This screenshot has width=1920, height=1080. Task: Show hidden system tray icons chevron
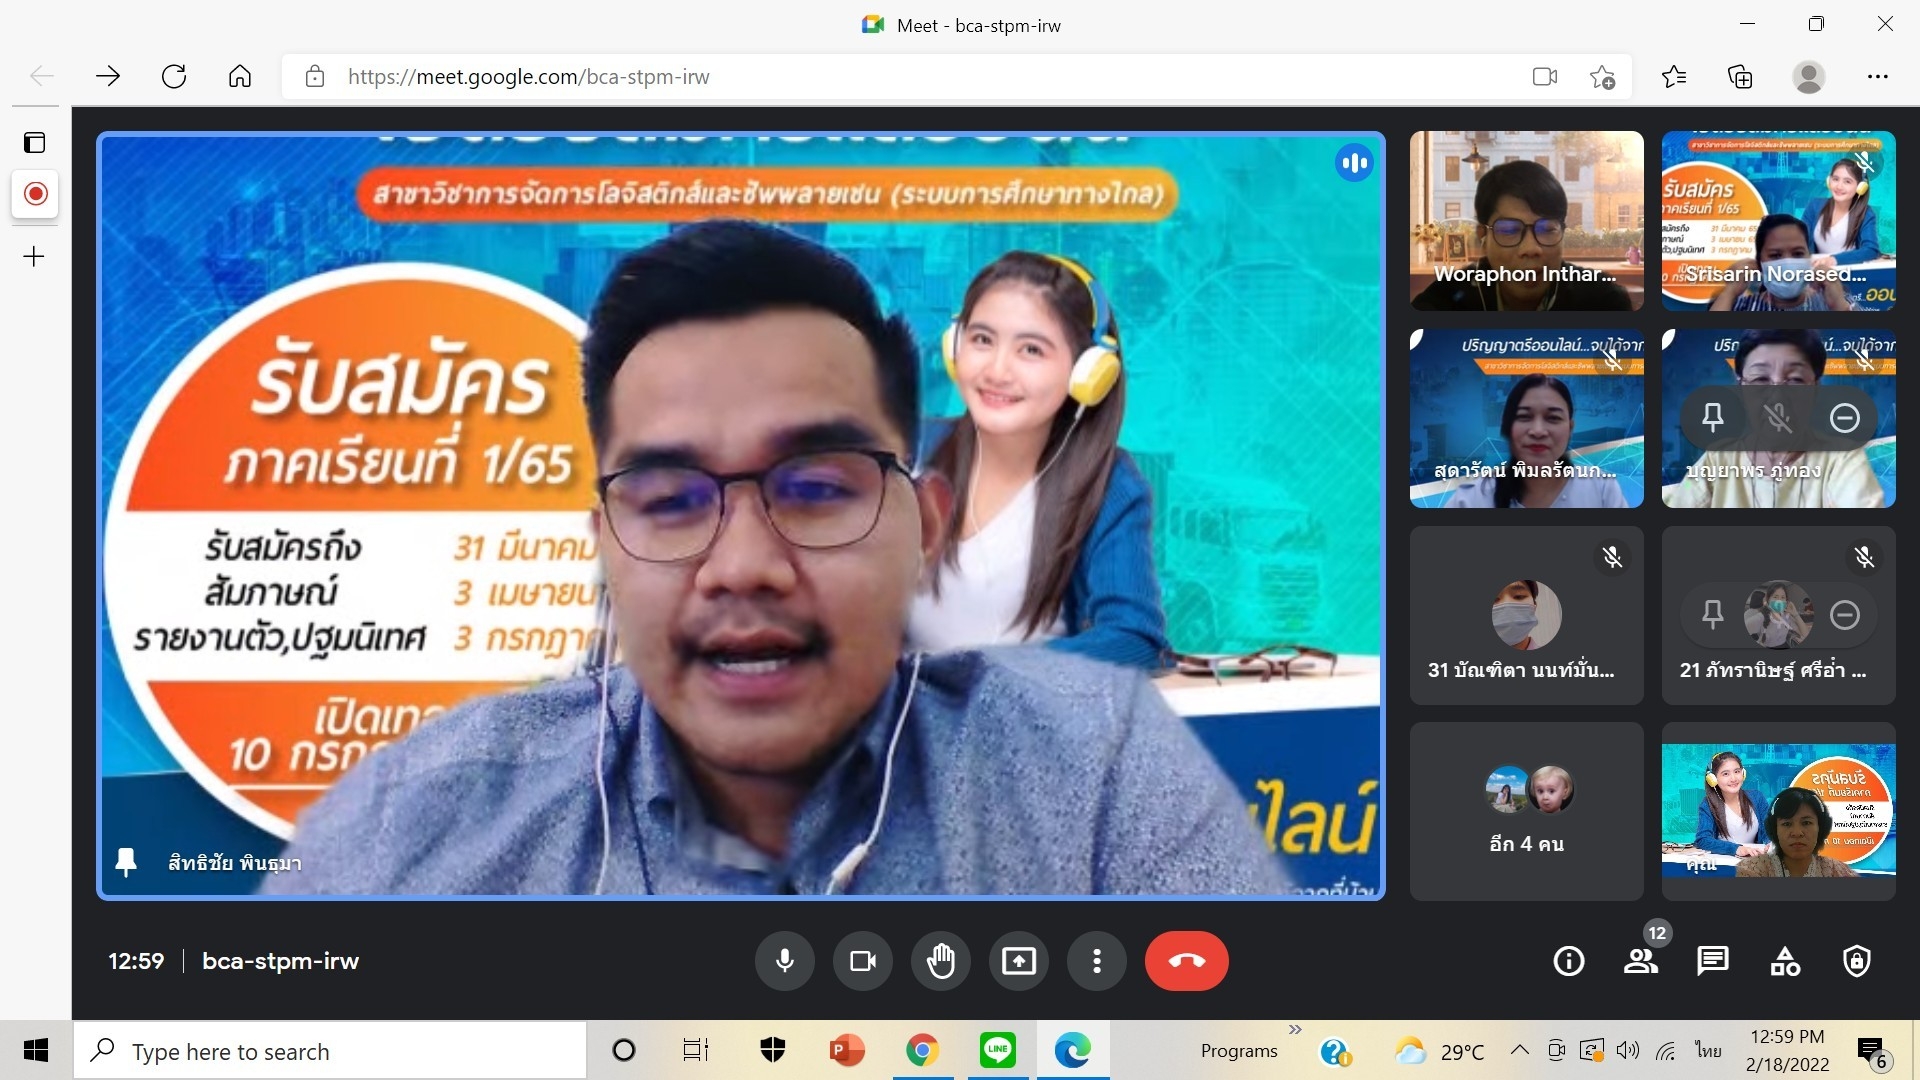pos(1519,1050)
